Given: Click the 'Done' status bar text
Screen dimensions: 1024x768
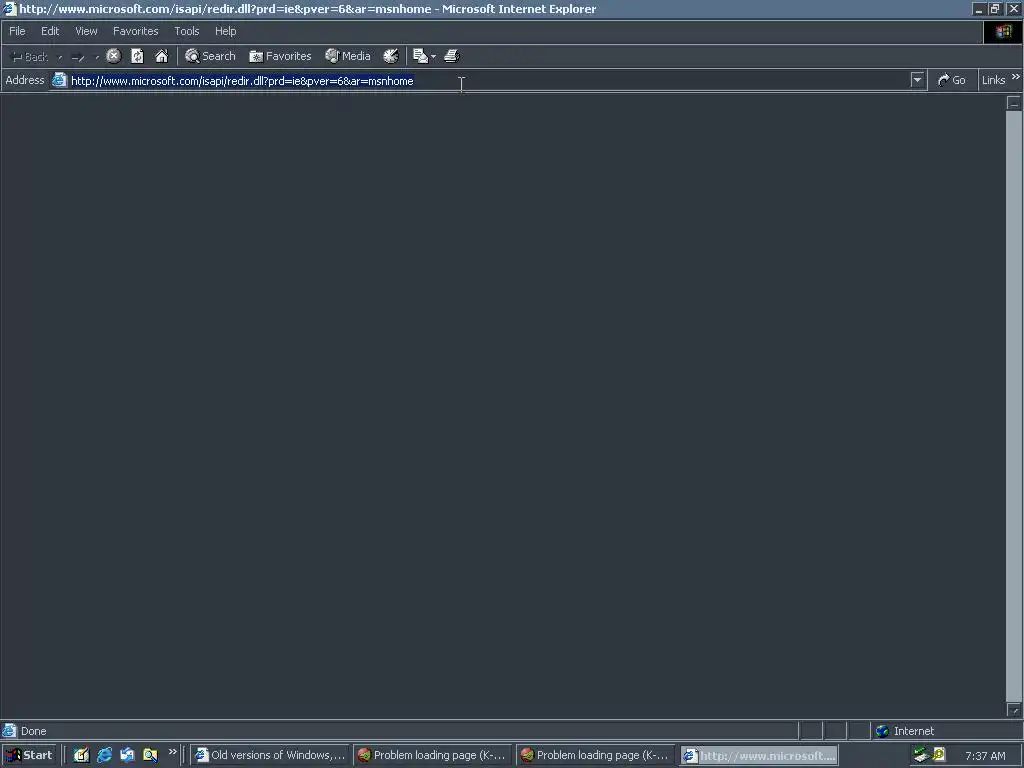Looking at the screenshot, I should 33,731.
